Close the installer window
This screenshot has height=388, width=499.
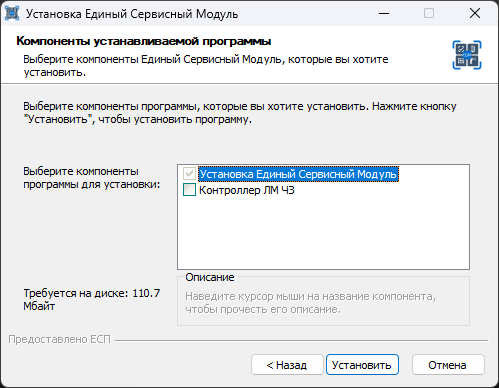475,14
